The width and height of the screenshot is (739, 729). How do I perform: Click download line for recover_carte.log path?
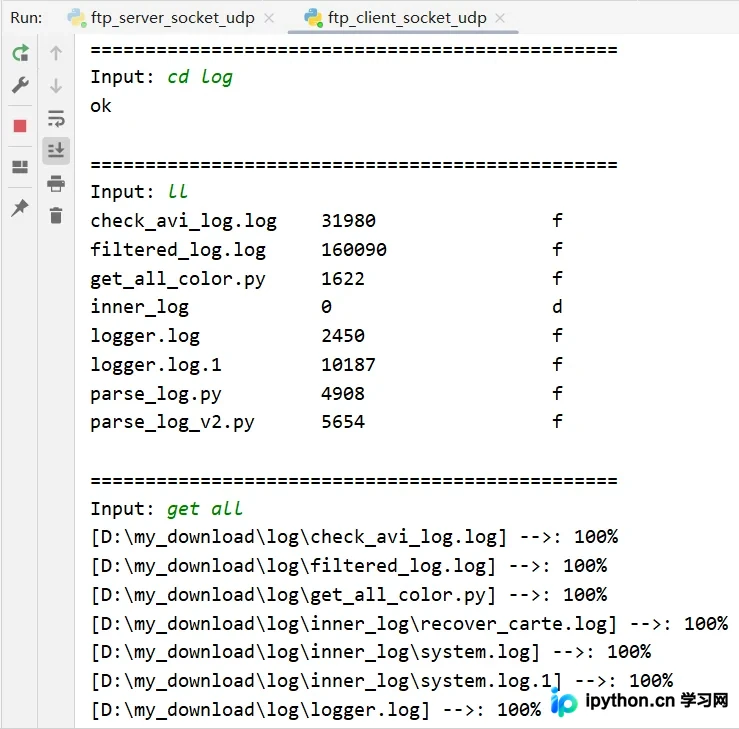pyautogui.click(x=409, y=624)
